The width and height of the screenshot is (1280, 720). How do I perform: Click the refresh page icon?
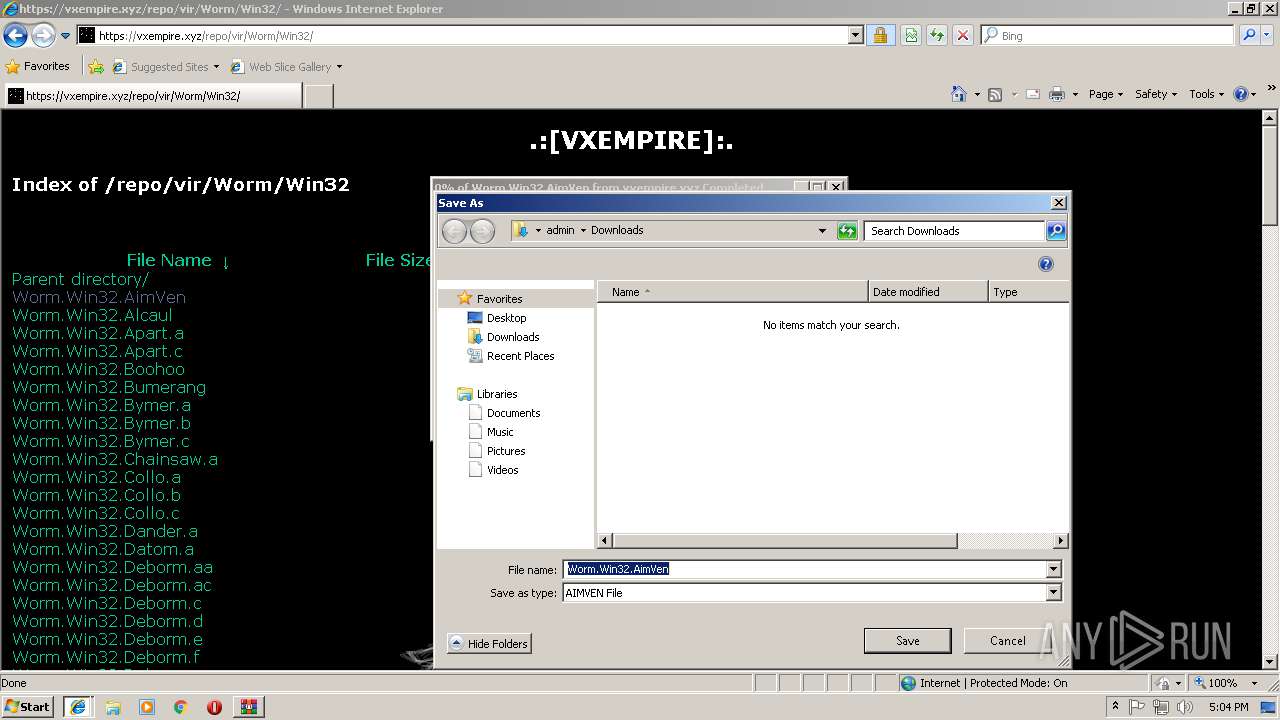937,35
